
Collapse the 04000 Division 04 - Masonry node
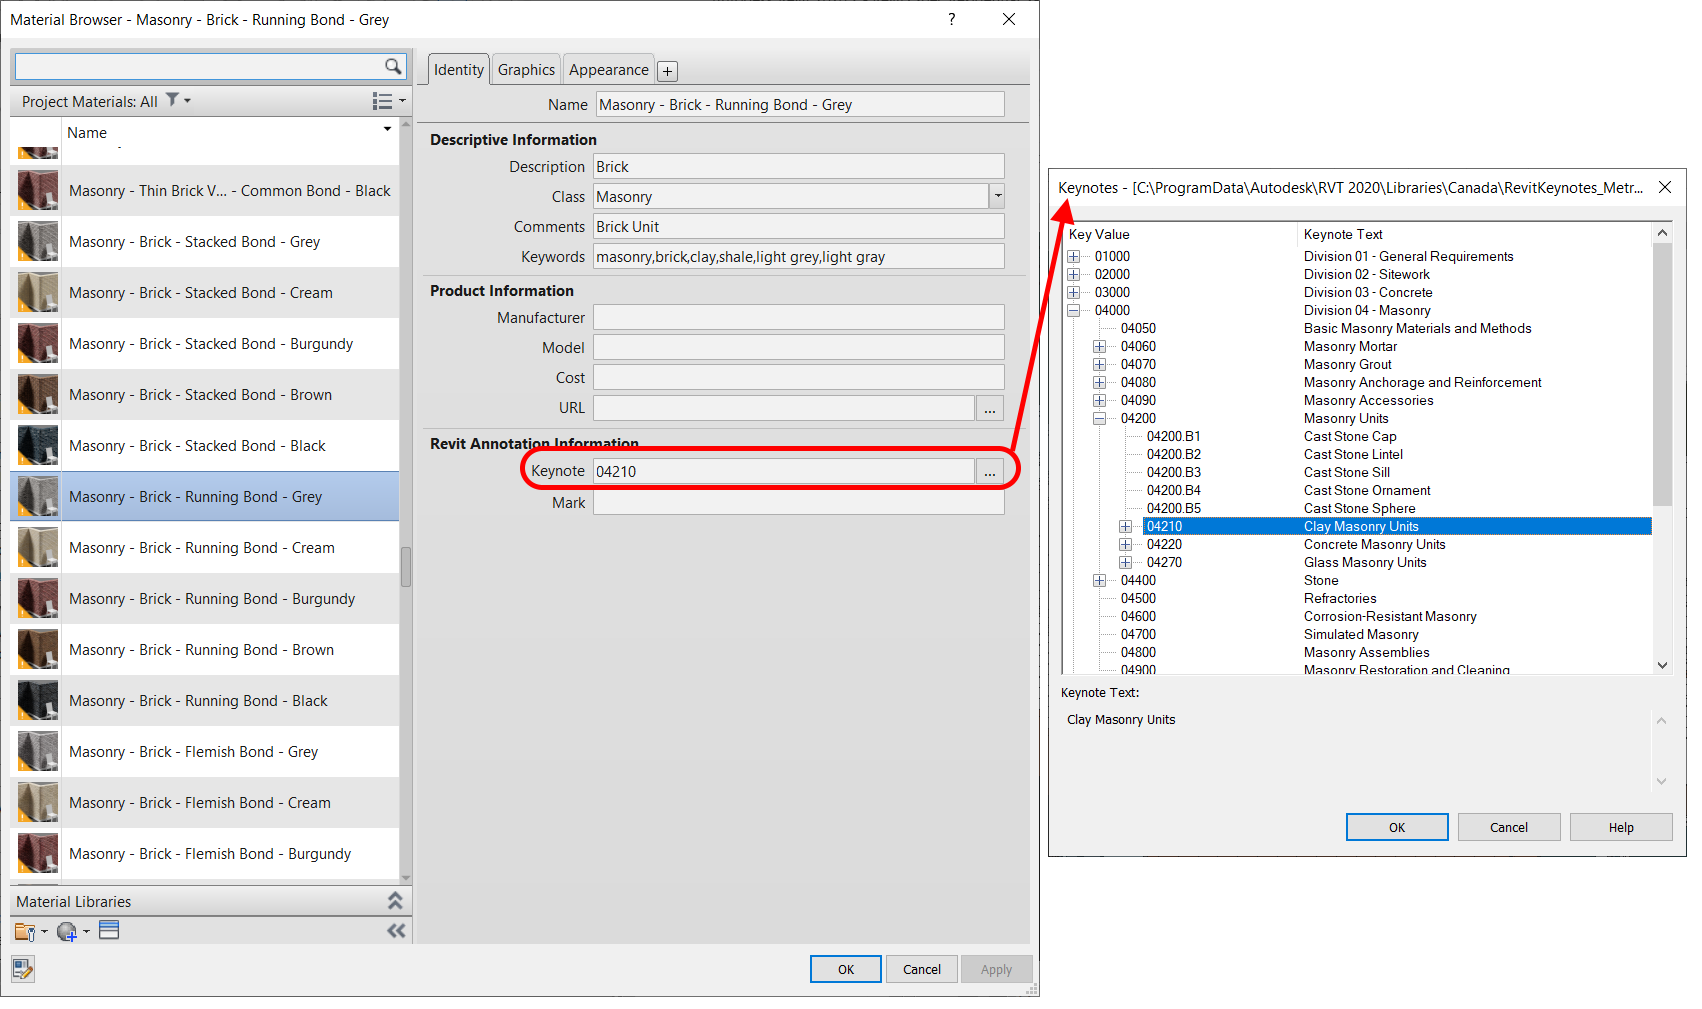tap(1073, 310)
